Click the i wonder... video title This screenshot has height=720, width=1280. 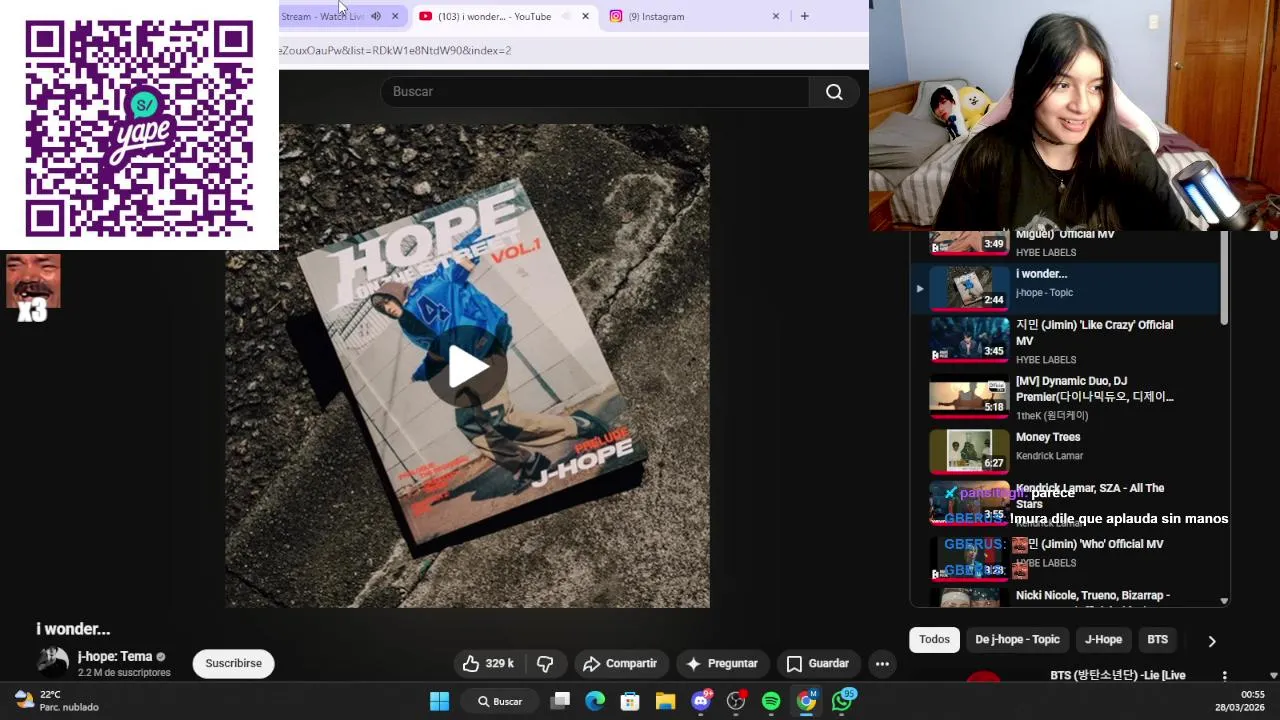(x=73, y=629)
